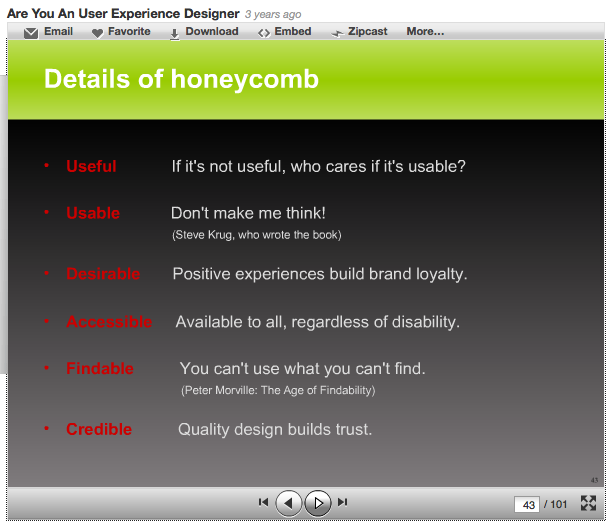The height and width of the screenshot is (527, 611).
Task: Enter fullscreen mode with the expand icon
Action: click(588, 503)
